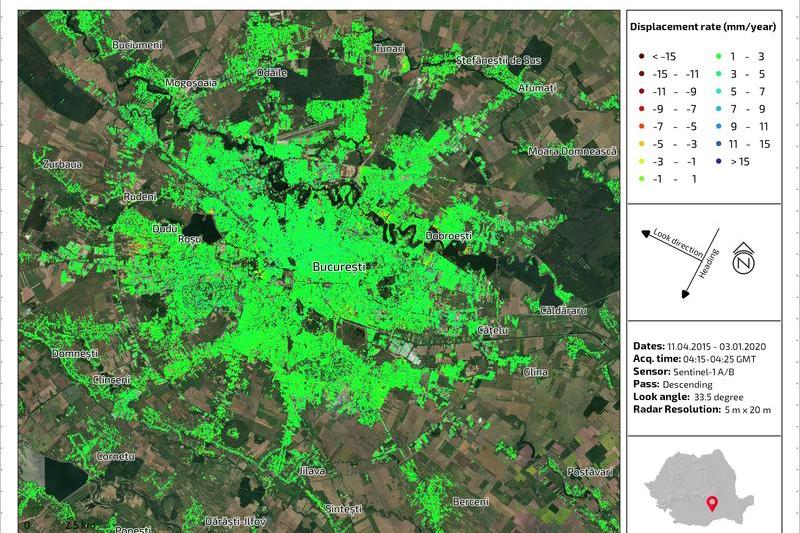Screen dimensions: 800x533
Task: Click the Dobroești label on the map
Action: click(x=448, y=236)
